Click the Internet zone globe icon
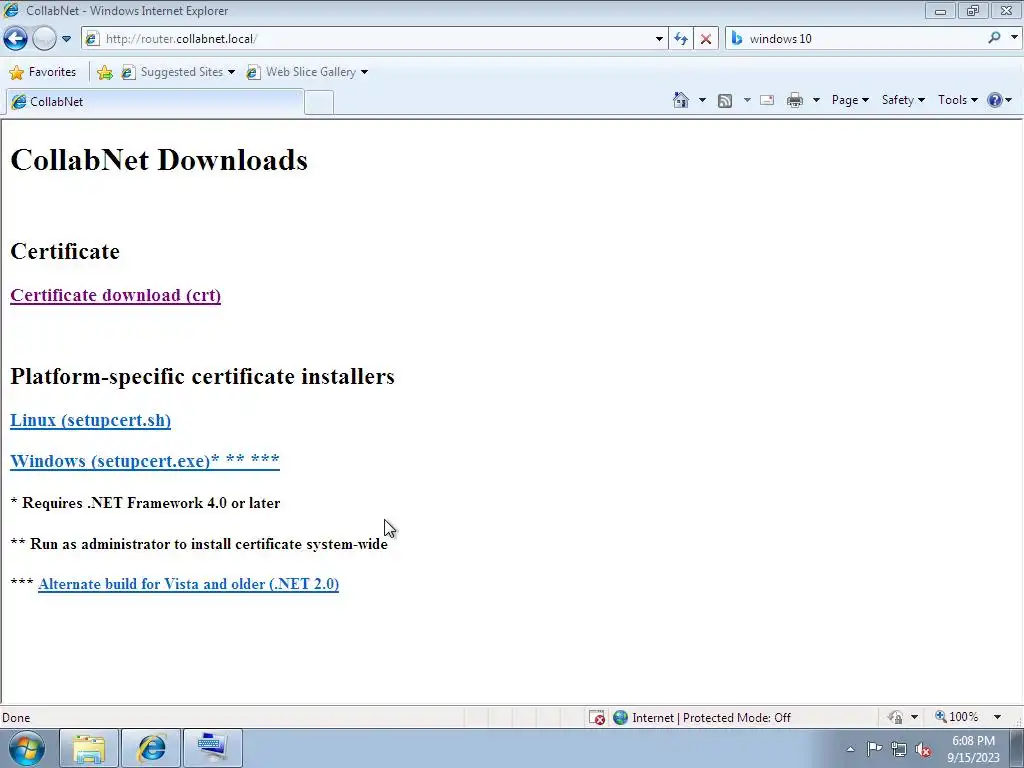This screenshot has width=1024, height=768. tap(620, 718)
